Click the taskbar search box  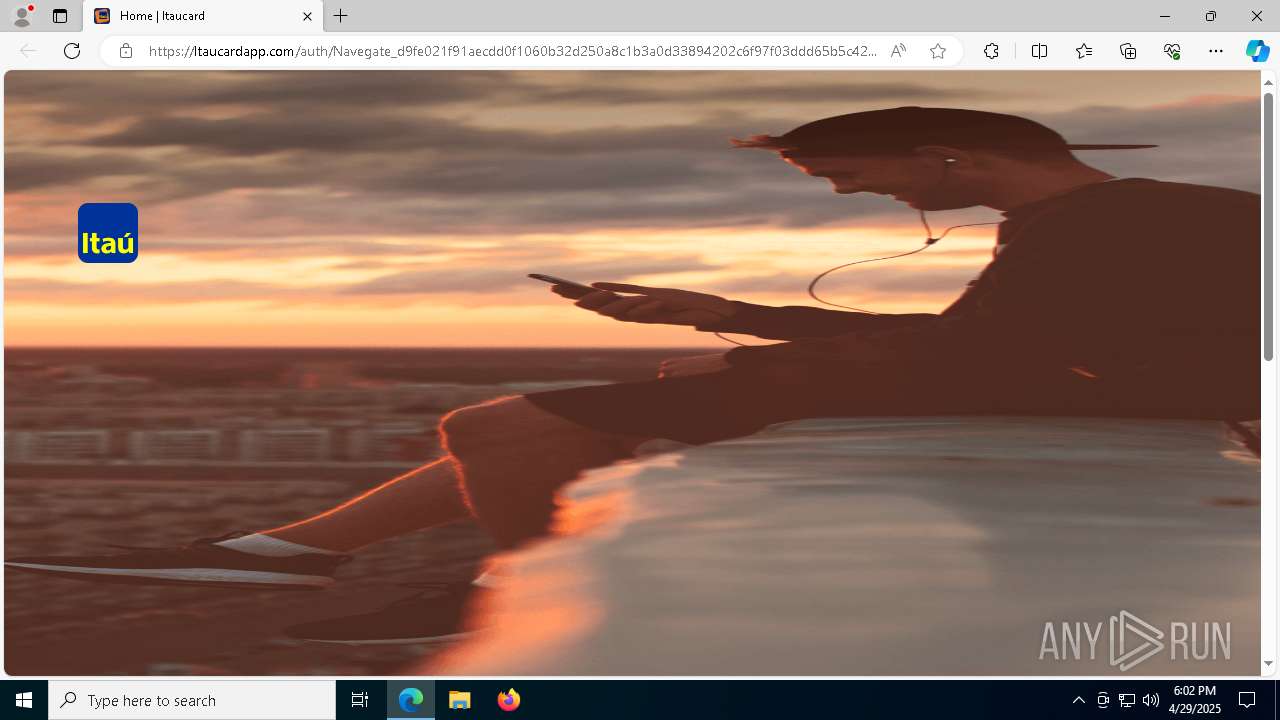click(192, 700)
